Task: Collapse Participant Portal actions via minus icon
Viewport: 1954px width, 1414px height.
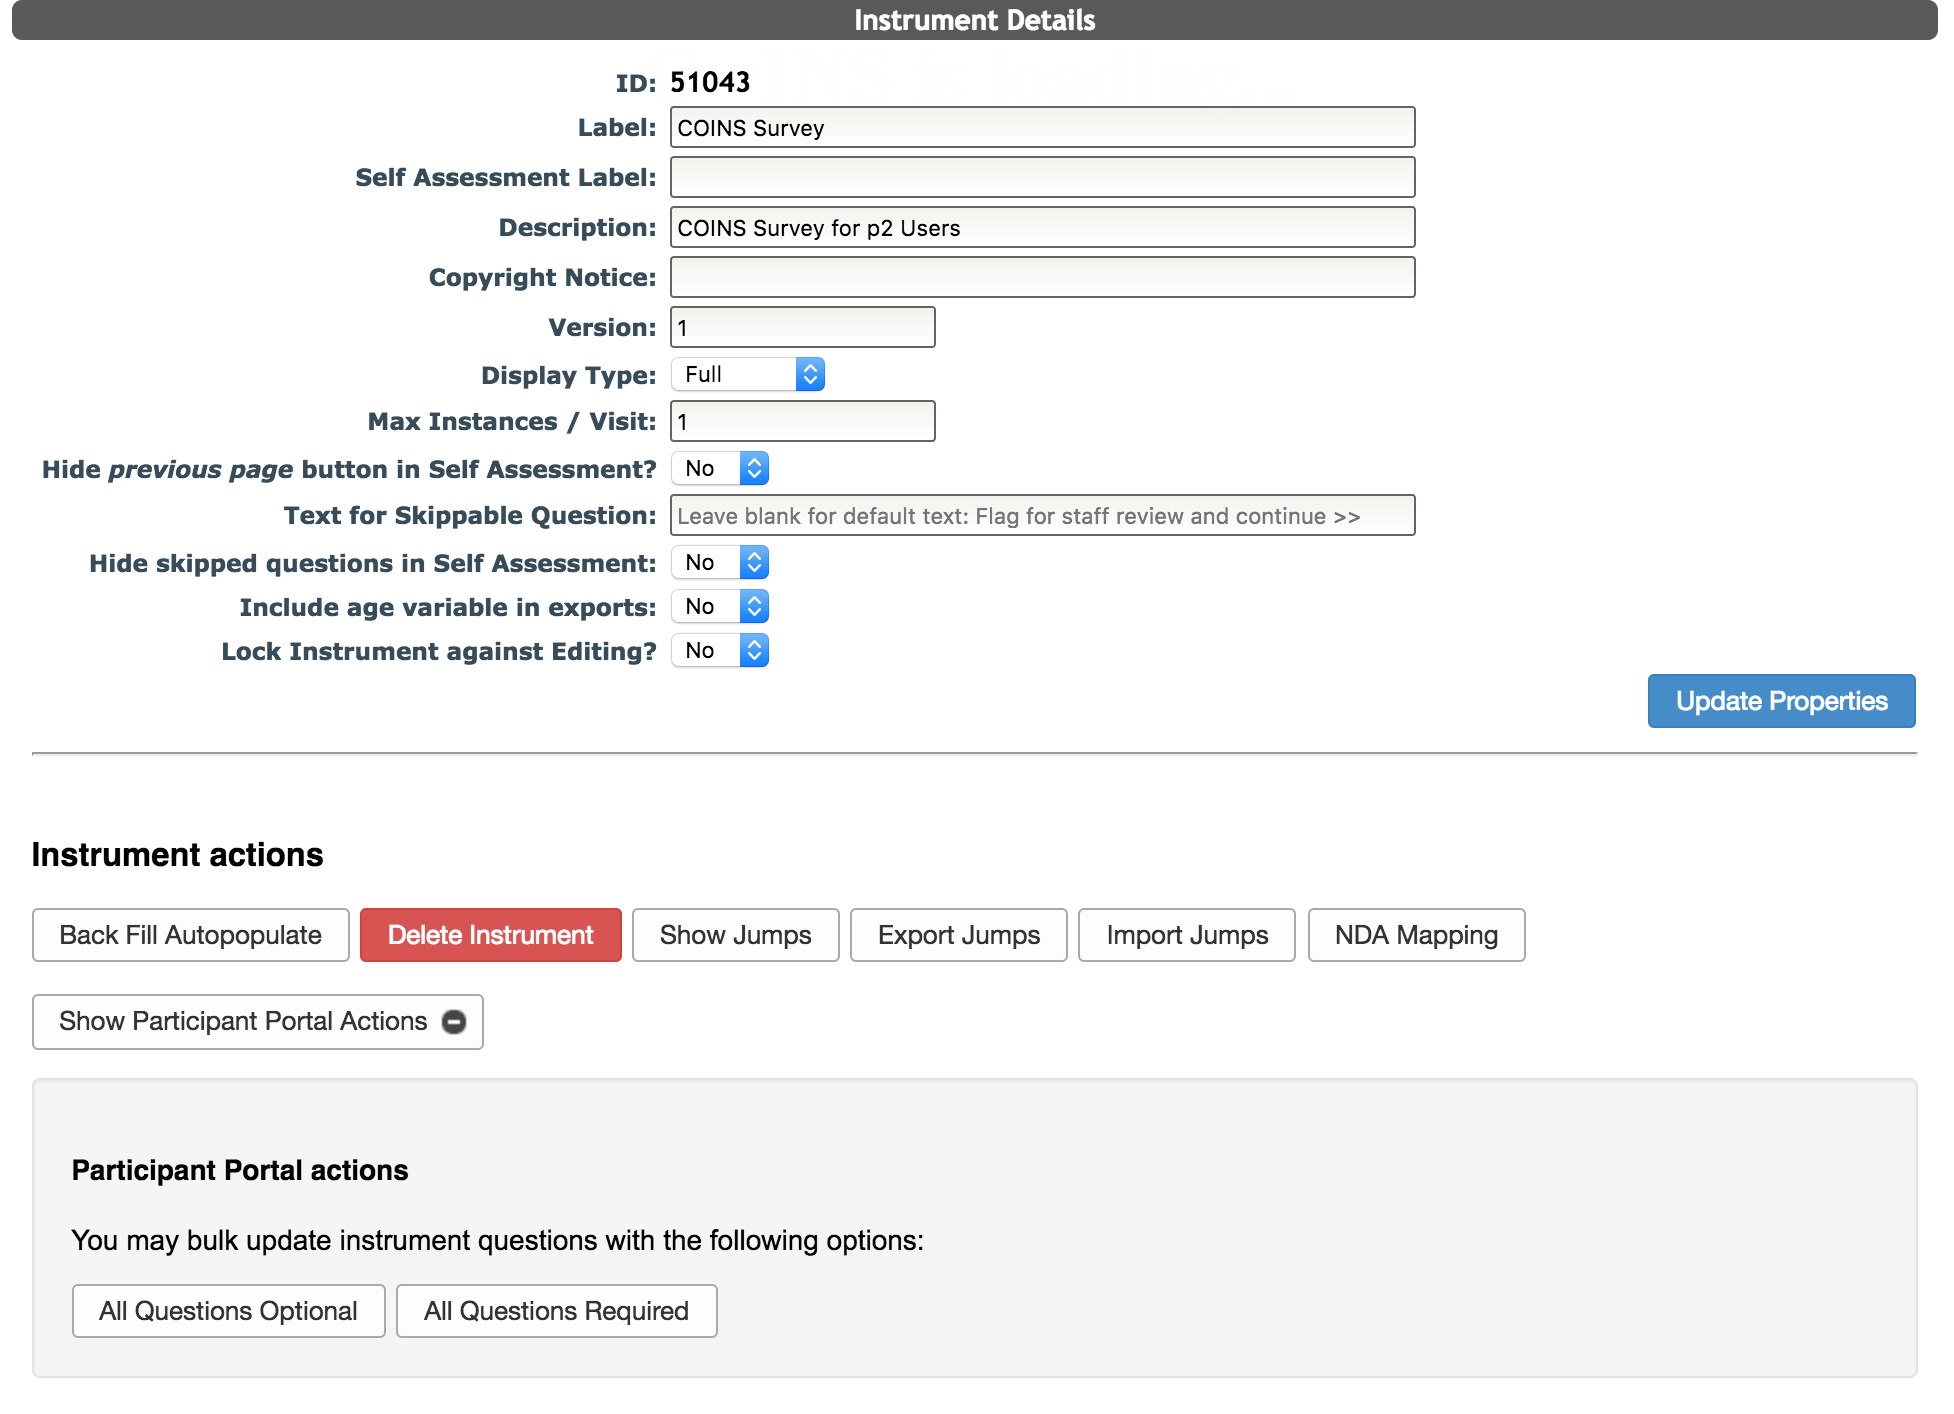Action: [455, 1021]
